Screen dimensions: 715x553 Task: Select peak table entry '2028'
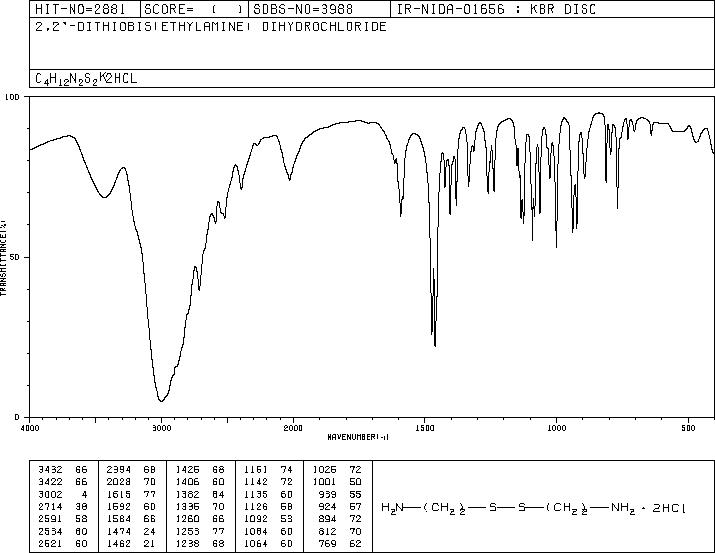[119, 482]
